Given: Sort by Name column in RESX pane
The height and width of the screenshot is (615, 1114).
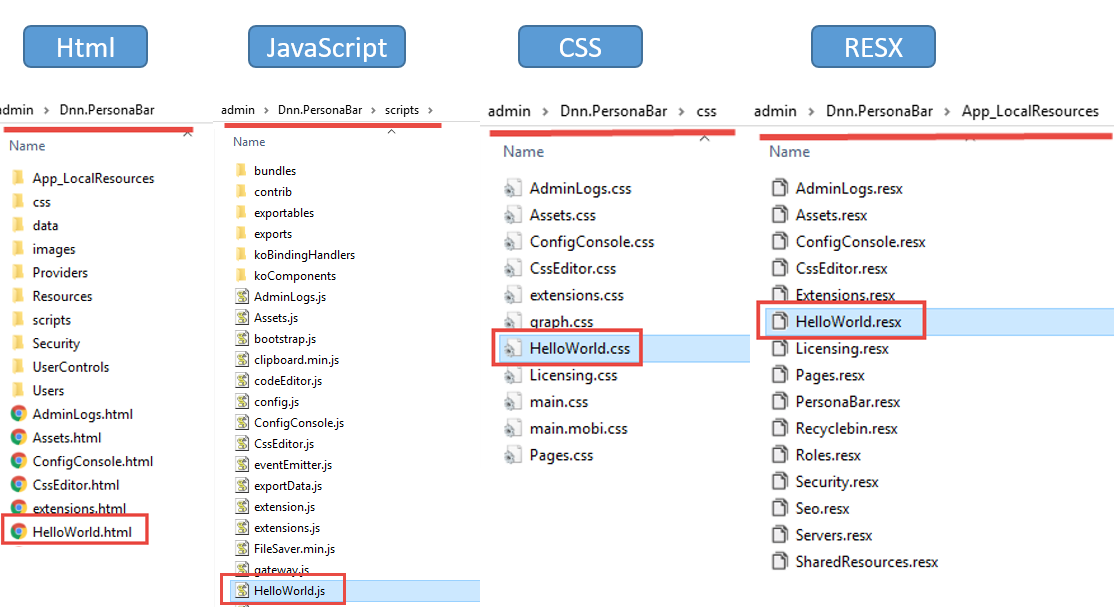Looking at the screenshot, I should pyautogui.click(x=789, y=151).
